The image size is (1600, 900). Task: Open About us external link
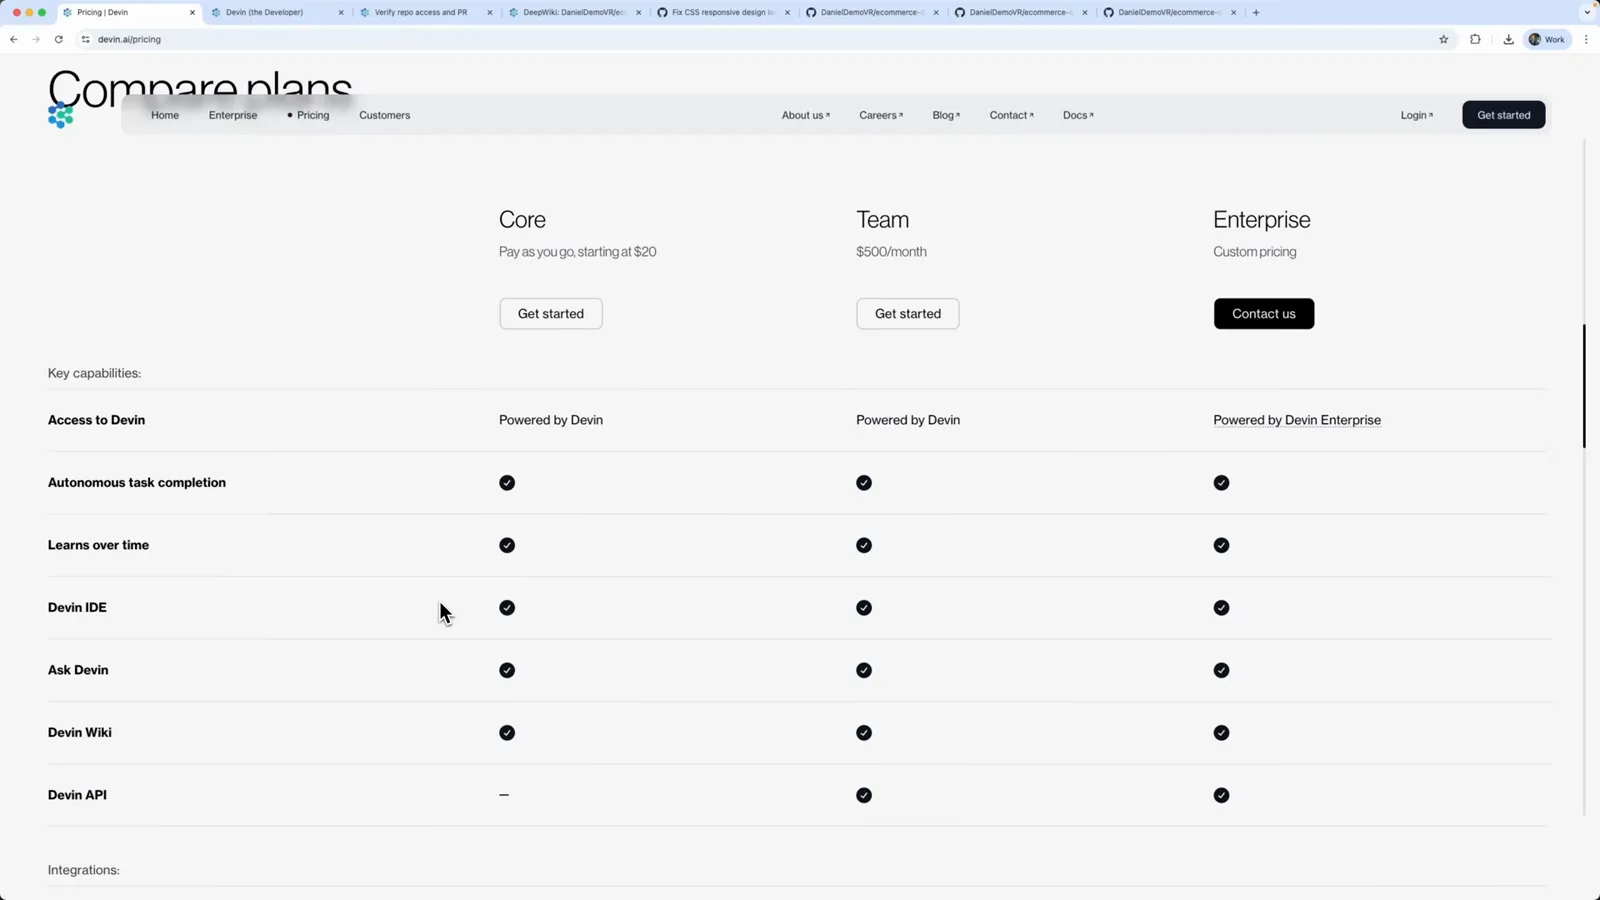click(806, 115)
